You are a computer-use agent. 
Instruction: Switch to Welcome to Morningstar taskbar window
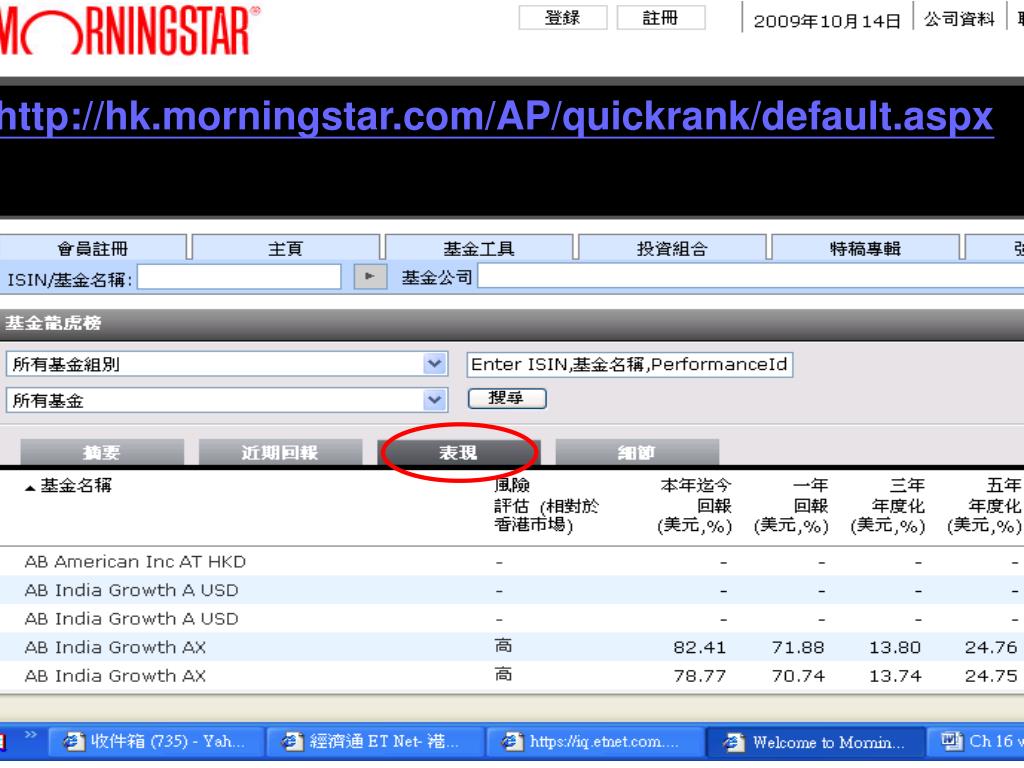[x=814, y=741]
